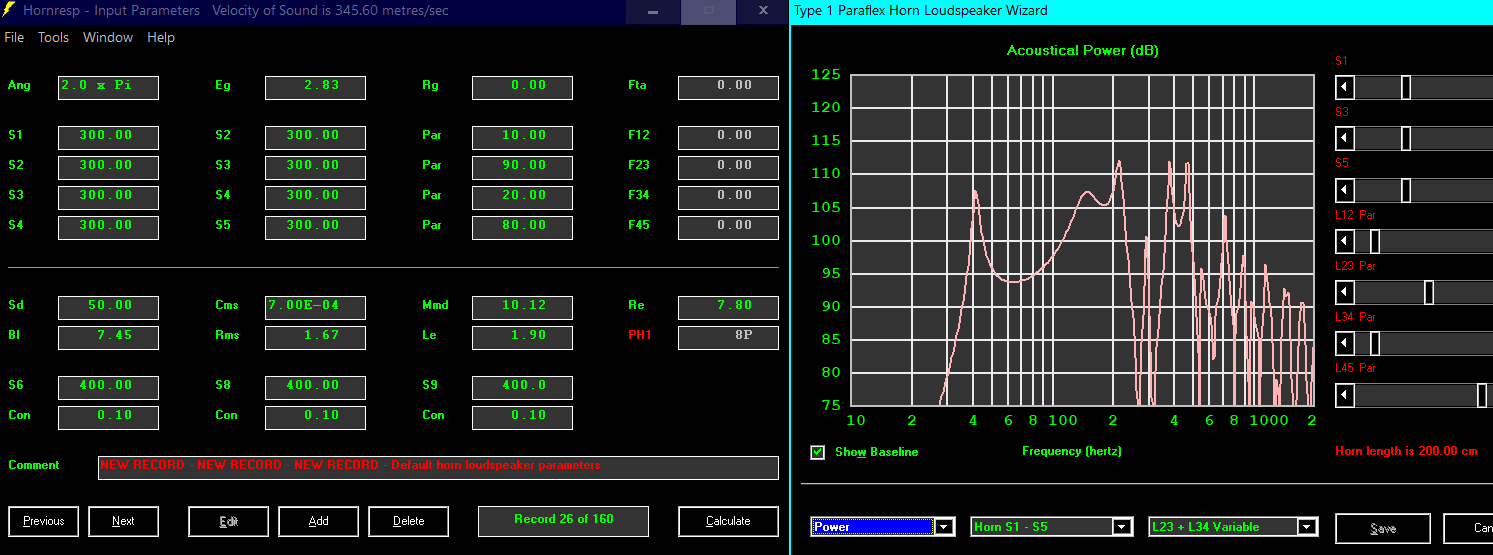Click the Record 26 of 160 indicator
This screenshot has height=555, width=1493.
(563, 521)
